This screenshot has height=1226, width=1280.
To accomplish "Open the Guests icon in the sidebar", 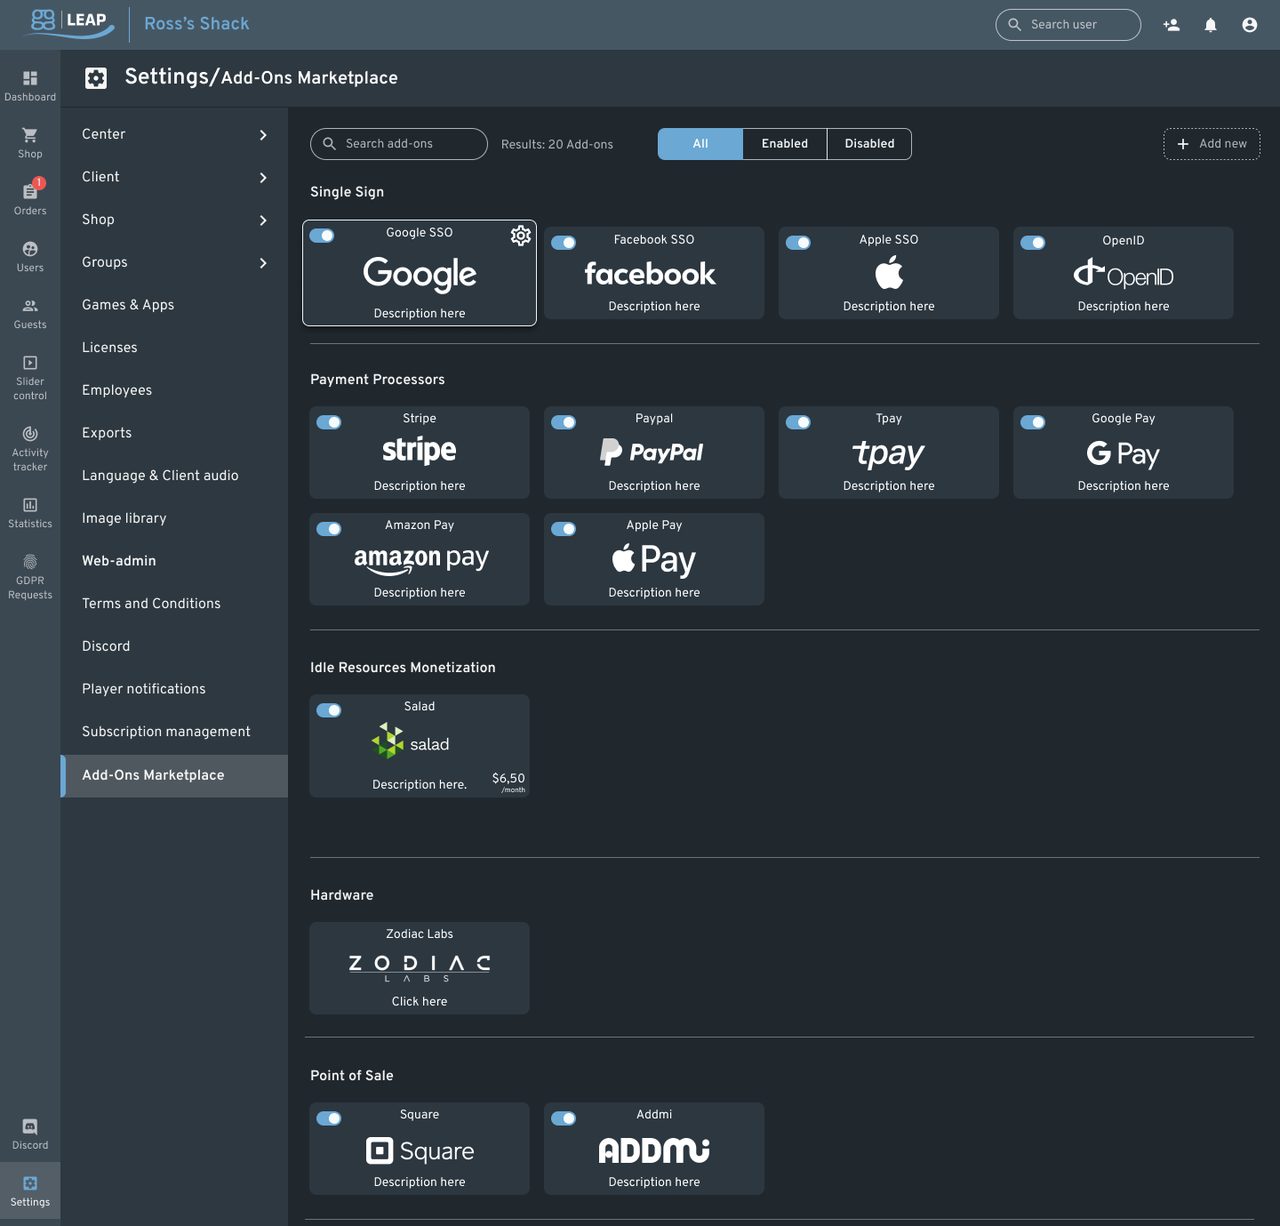I will (30, 306).
